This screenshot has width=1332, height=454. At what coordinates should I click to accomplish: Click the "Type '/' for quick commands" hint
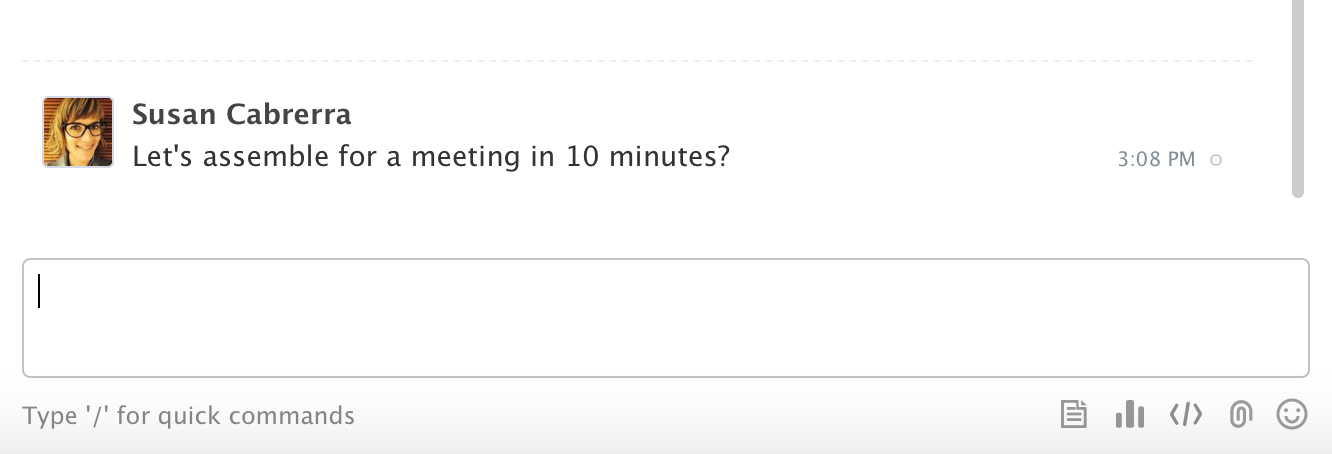(x=188, y=415)
